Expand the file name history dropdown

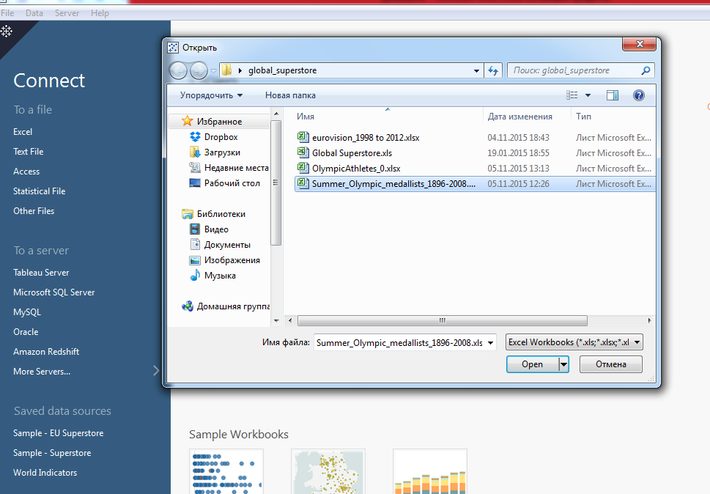tap(490, 343)
